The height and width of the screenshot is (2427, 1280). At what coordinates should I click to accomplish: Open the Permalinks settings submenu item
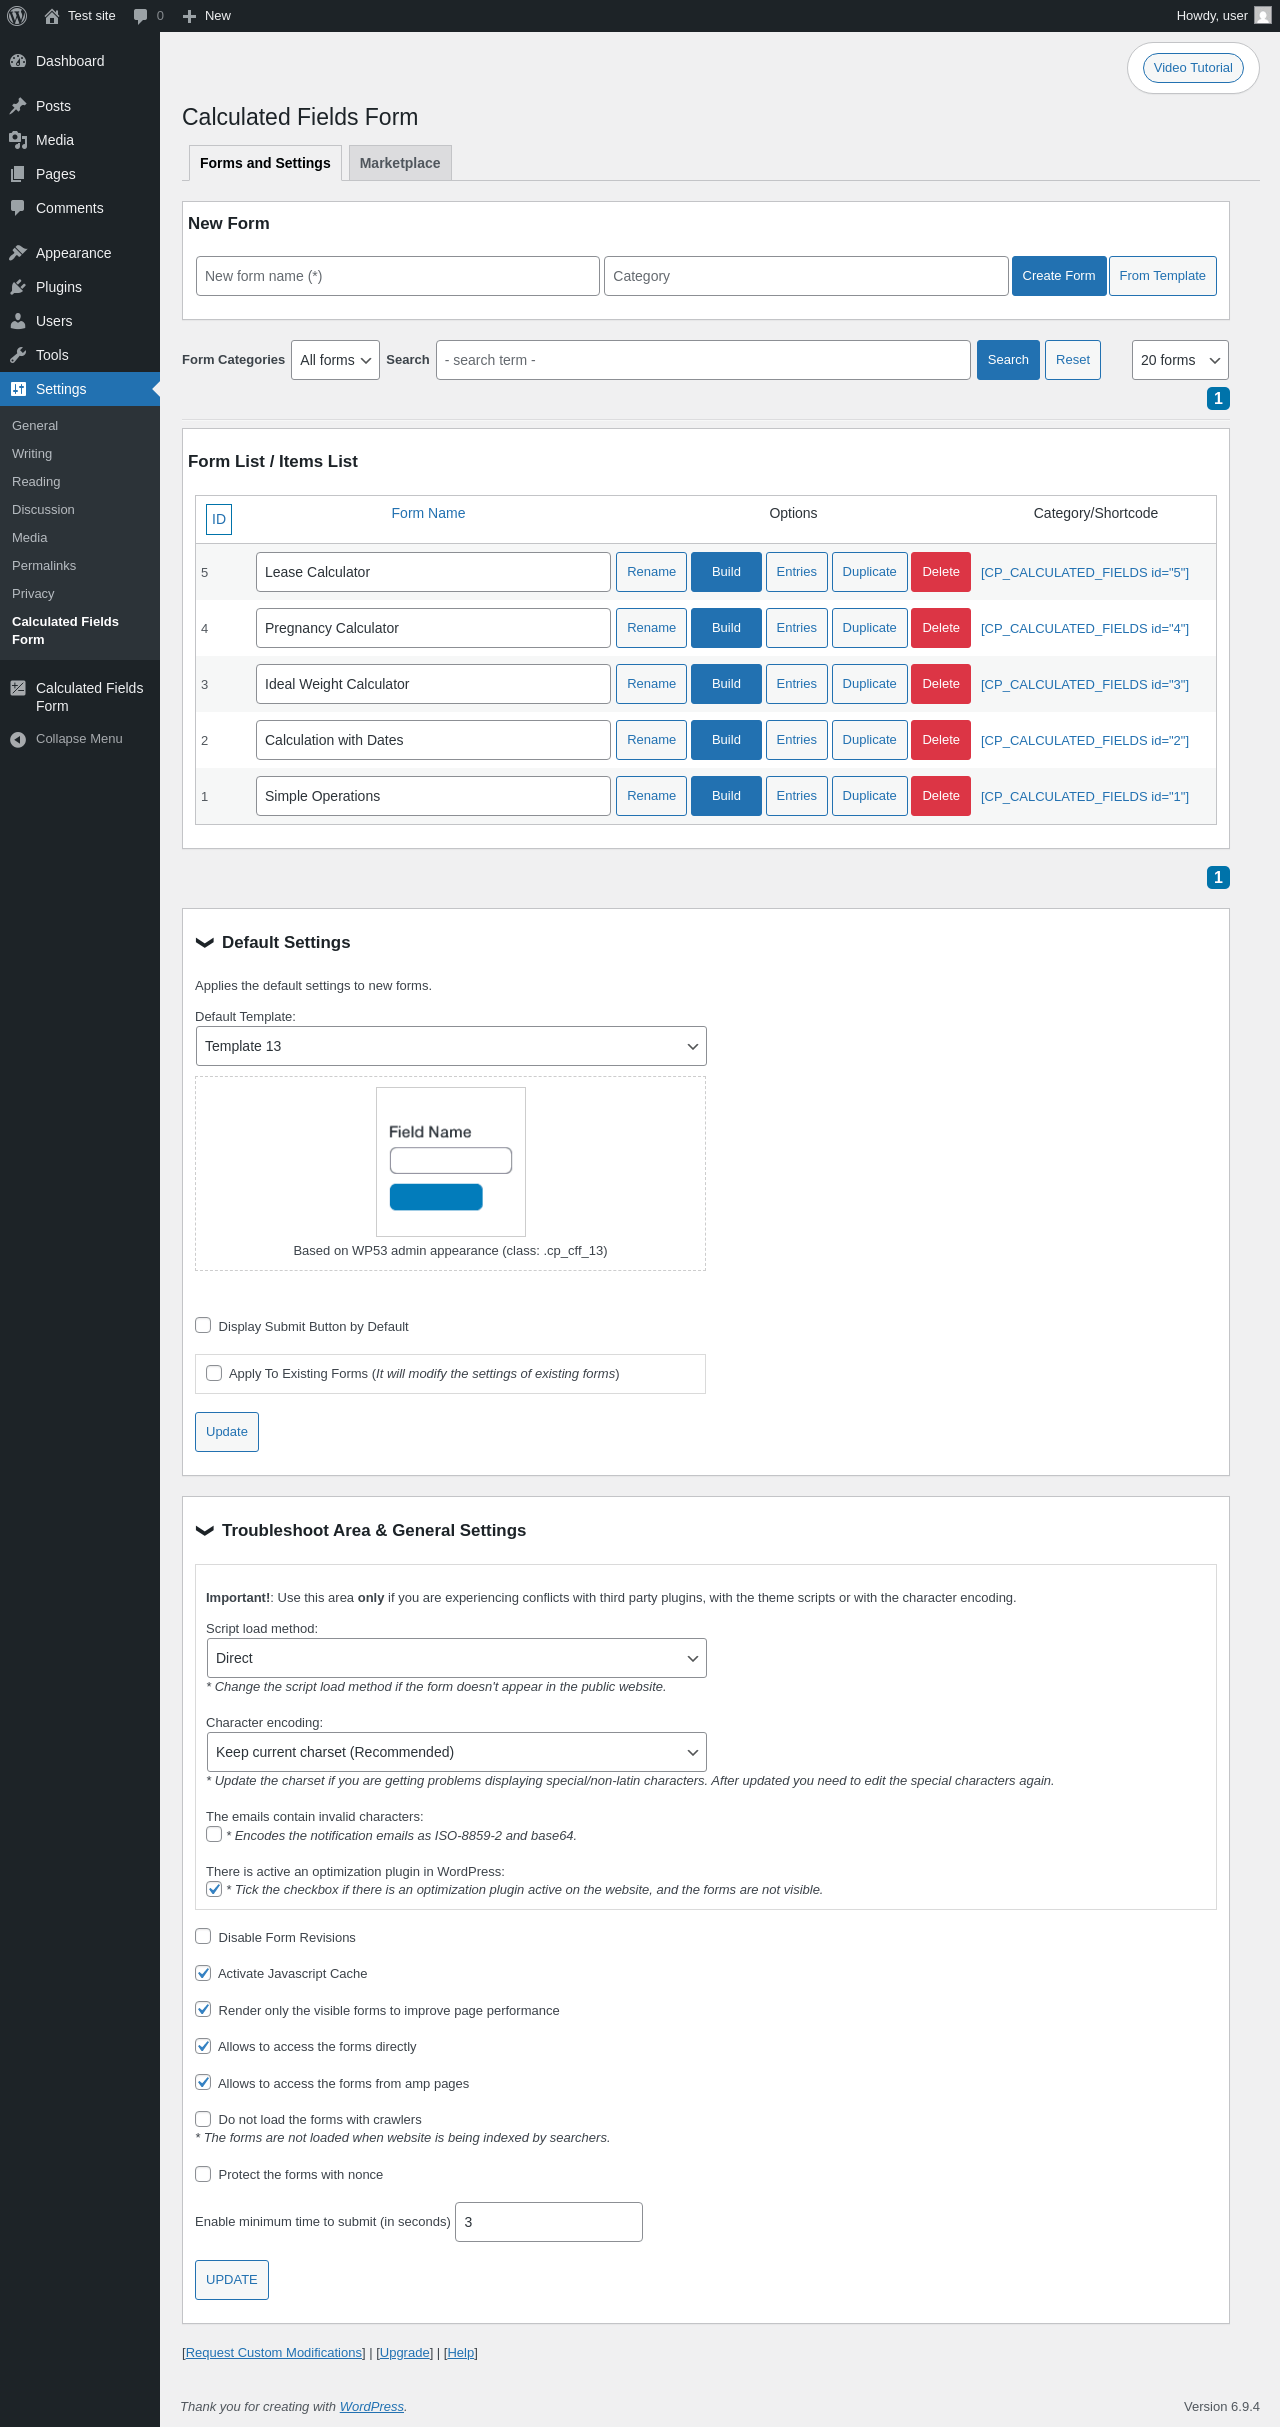point(44,566)
